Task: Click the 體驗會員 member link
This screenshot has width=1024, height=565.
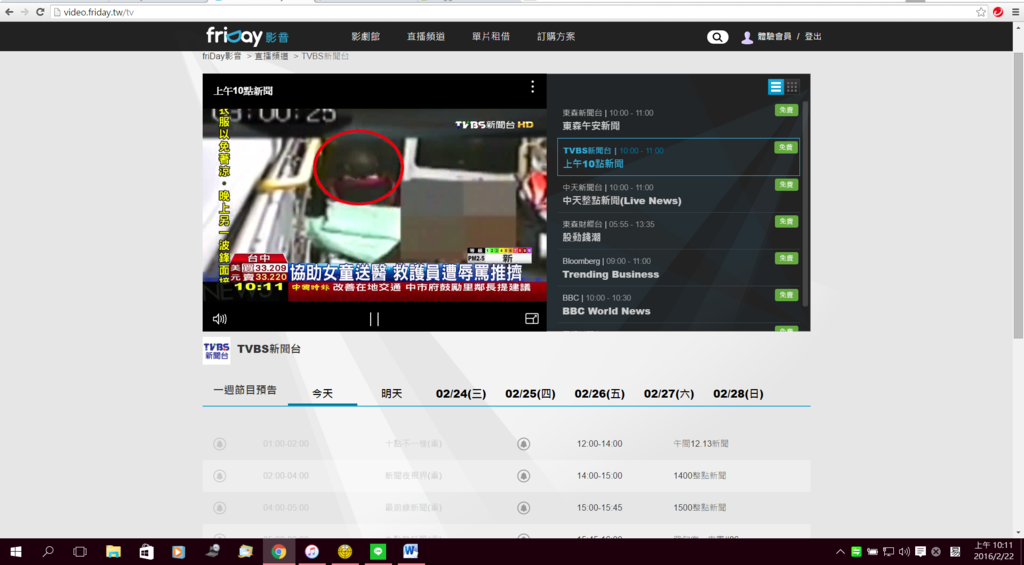Action: tap(774, 37)
